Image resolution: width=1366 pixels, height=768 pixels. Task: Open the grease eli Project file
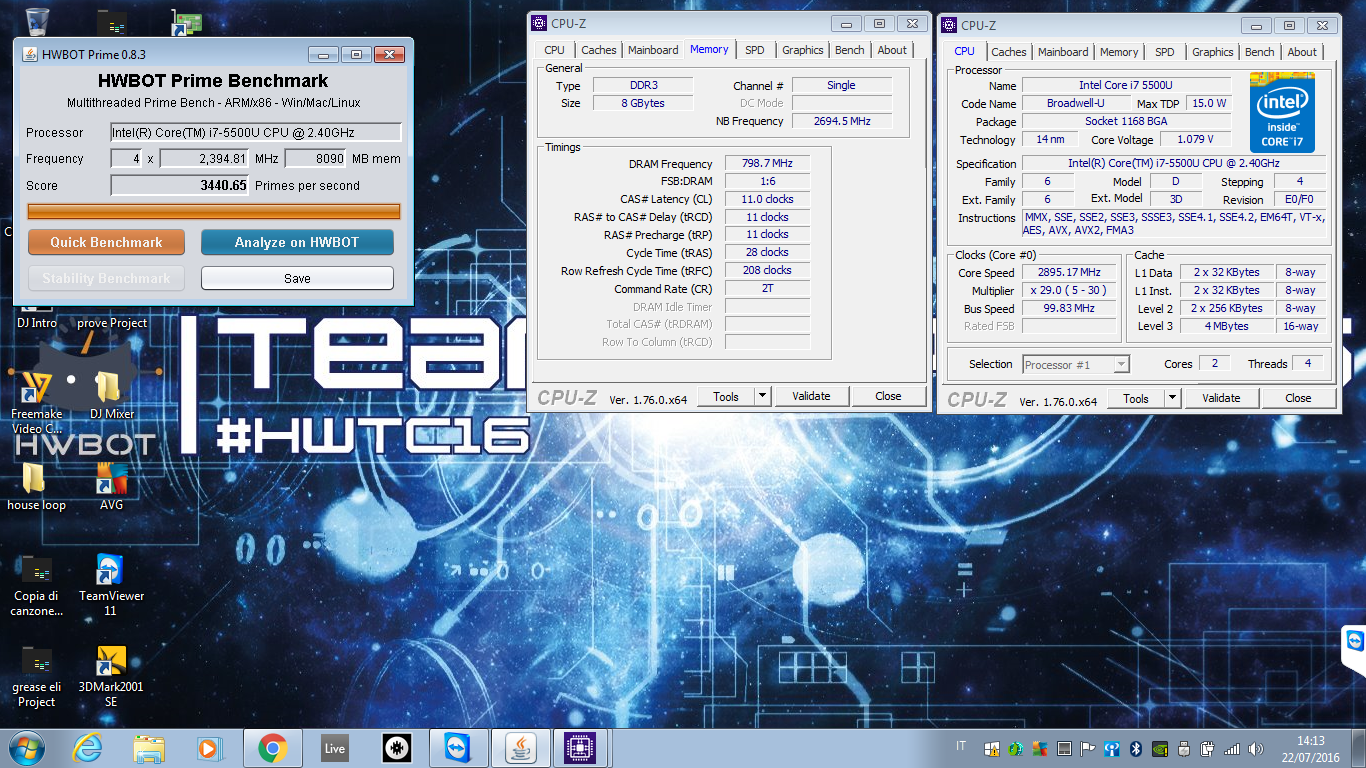[36, 677]
